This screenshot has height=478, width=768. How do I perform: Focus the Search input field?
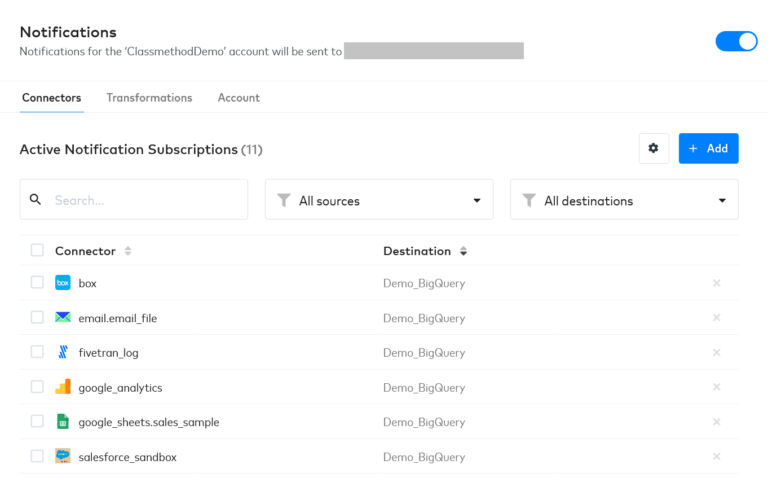[145, 200]
